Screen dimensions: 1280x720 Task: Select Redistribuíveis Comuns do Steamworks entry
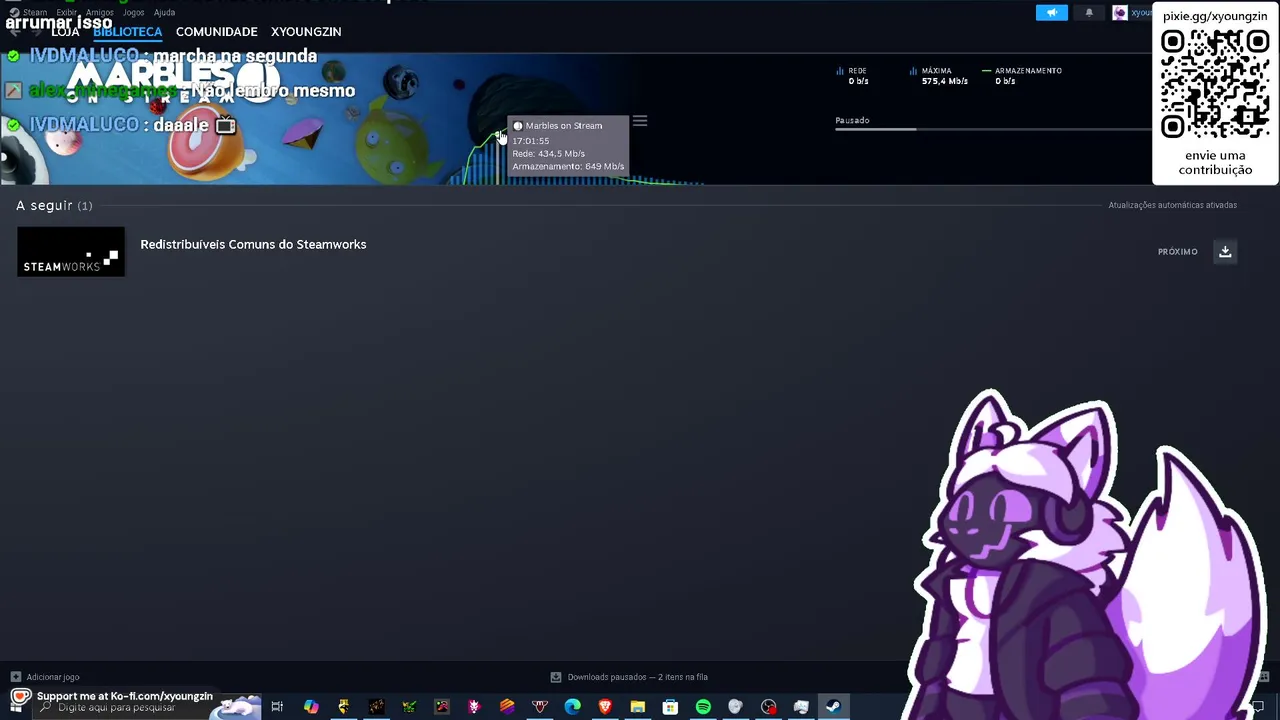[253, 244]
